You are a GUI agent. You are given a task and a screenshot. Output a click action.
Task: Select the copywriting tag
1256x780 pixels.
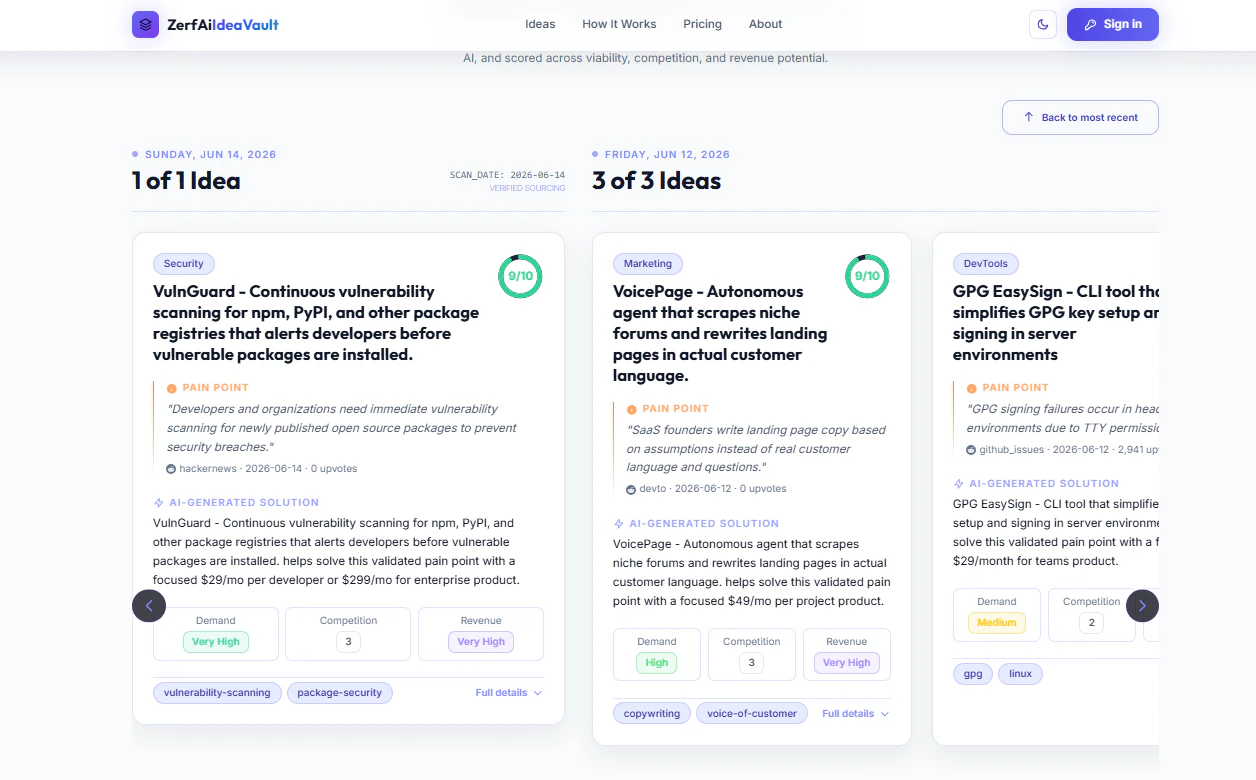tap(652, 713)
